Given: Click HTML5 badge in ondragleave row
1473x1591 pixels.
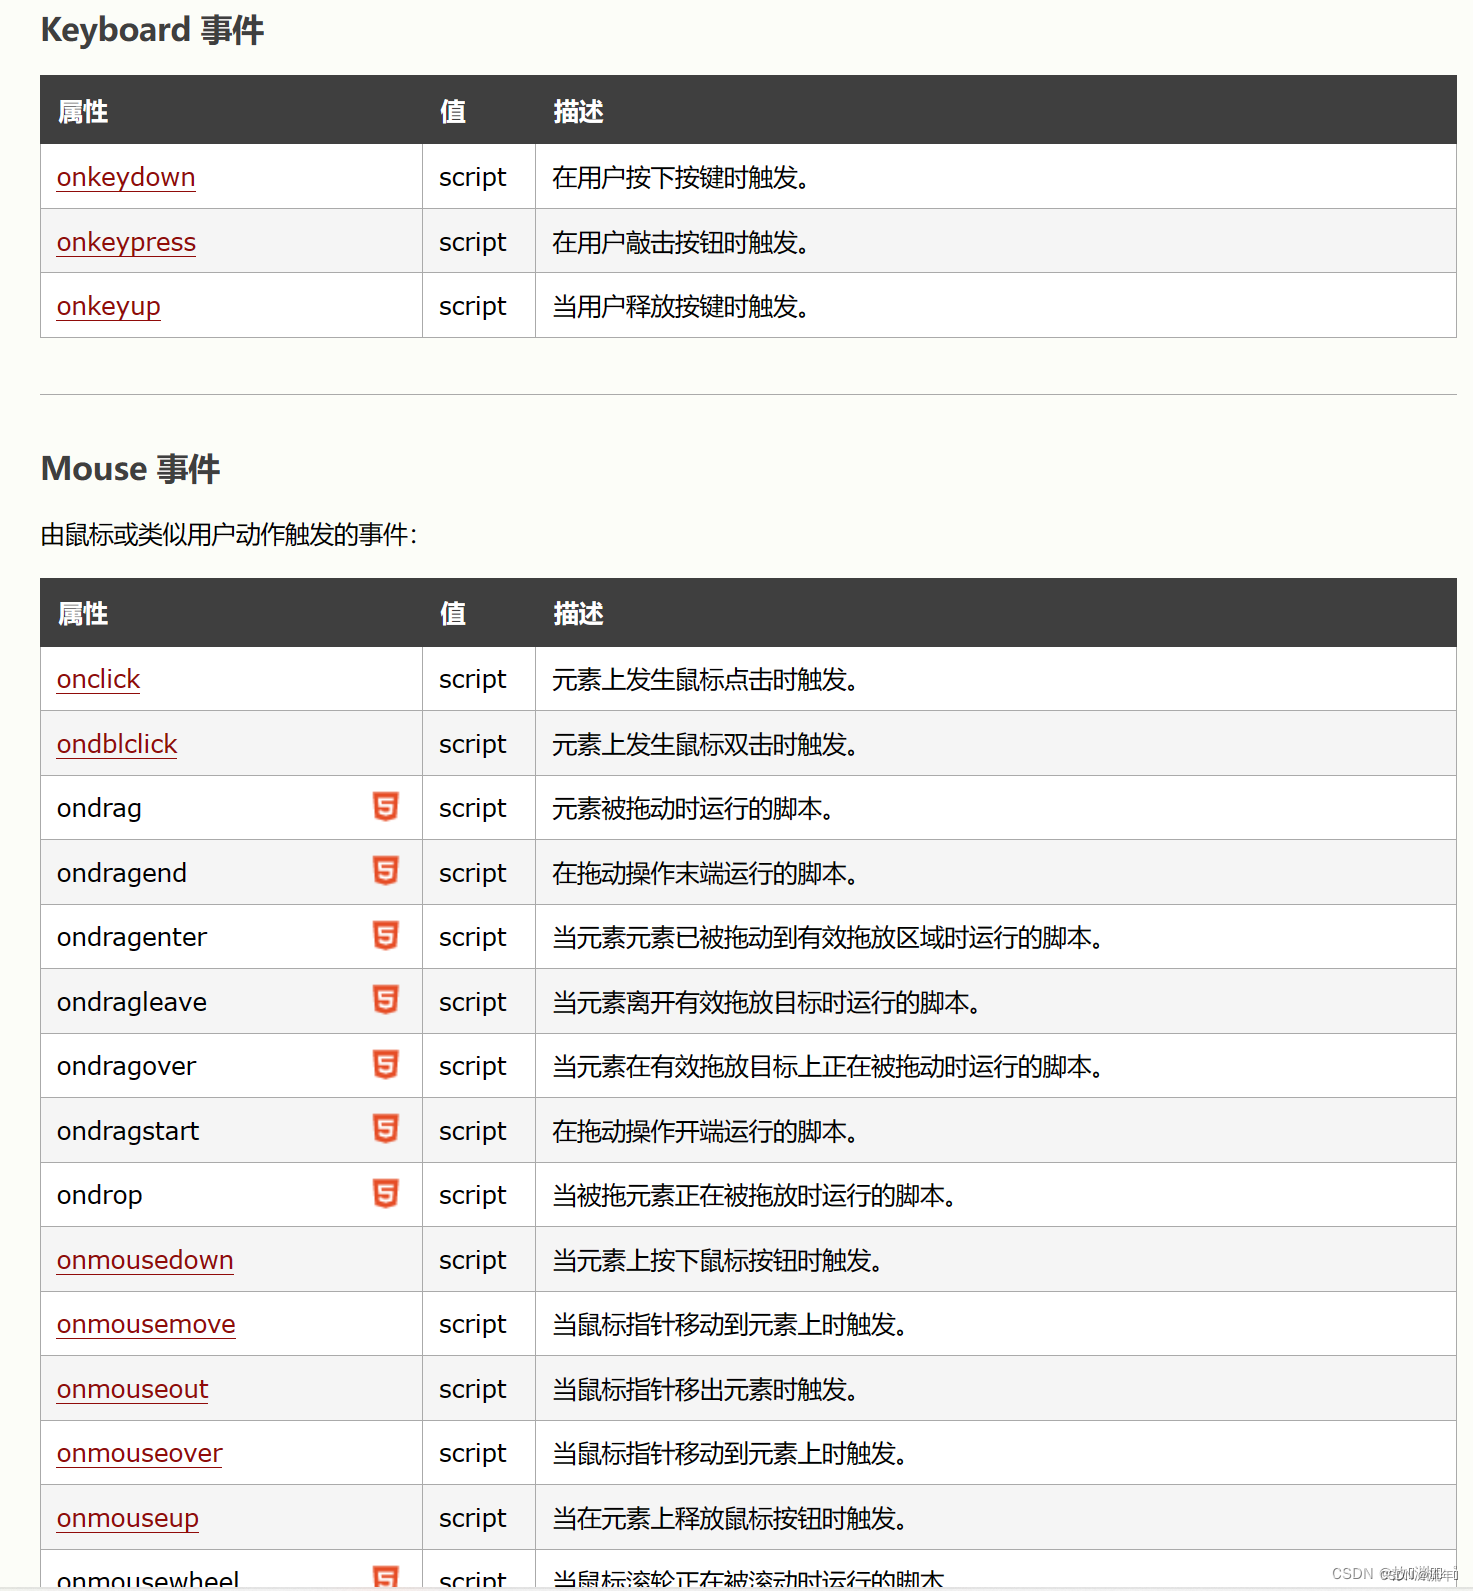Looking at the screenshot, I should (x=386, y=1000).
